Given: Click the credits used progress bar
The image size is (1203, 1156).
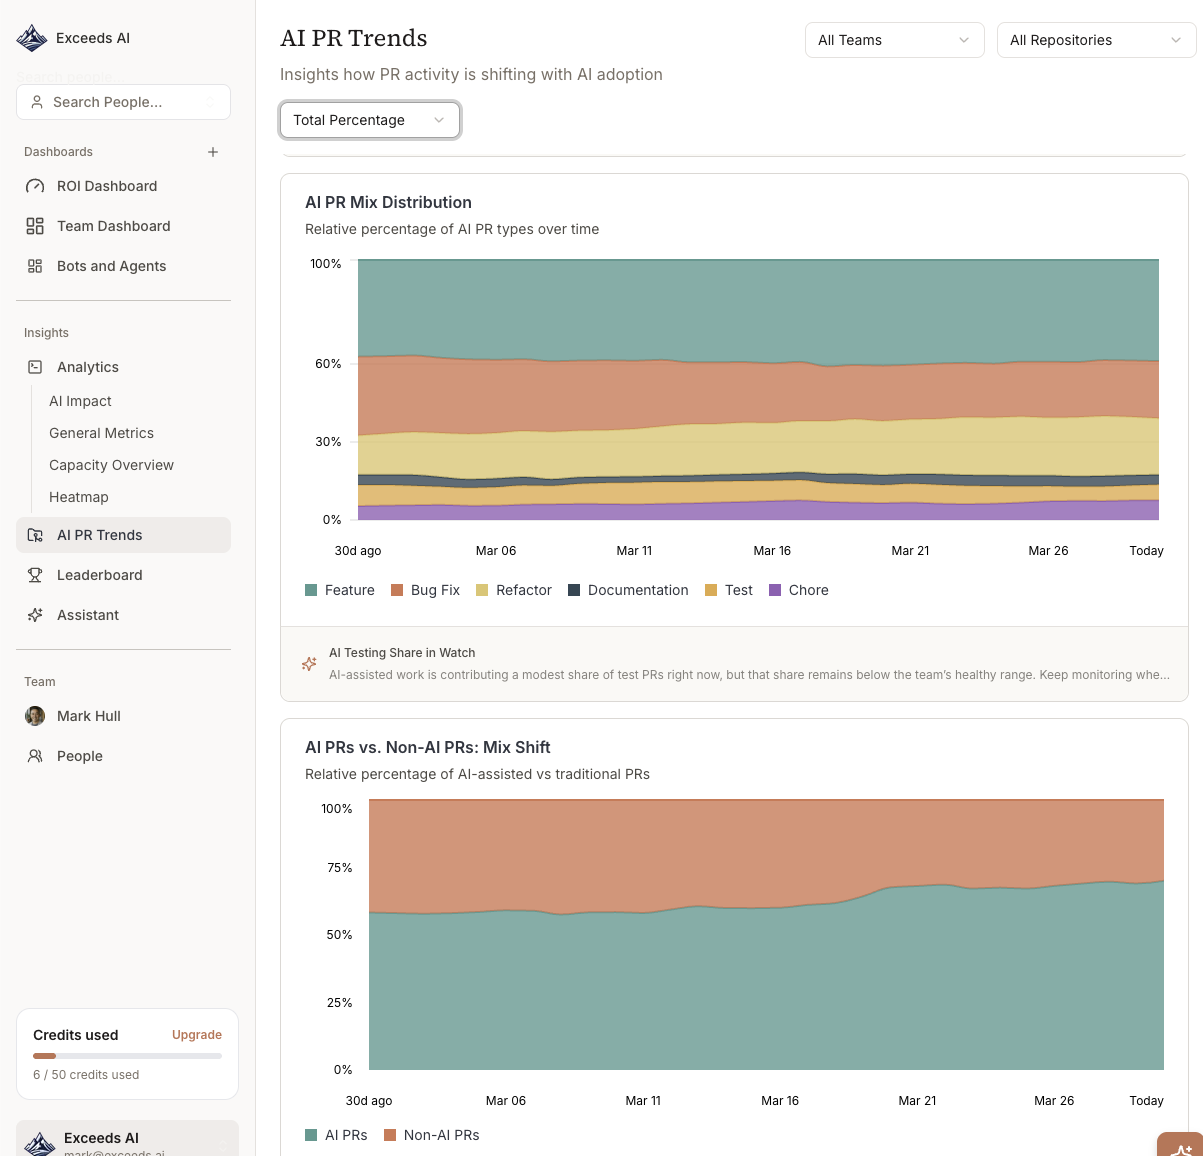Looking at the screenshot, I should coord(127,1056).
